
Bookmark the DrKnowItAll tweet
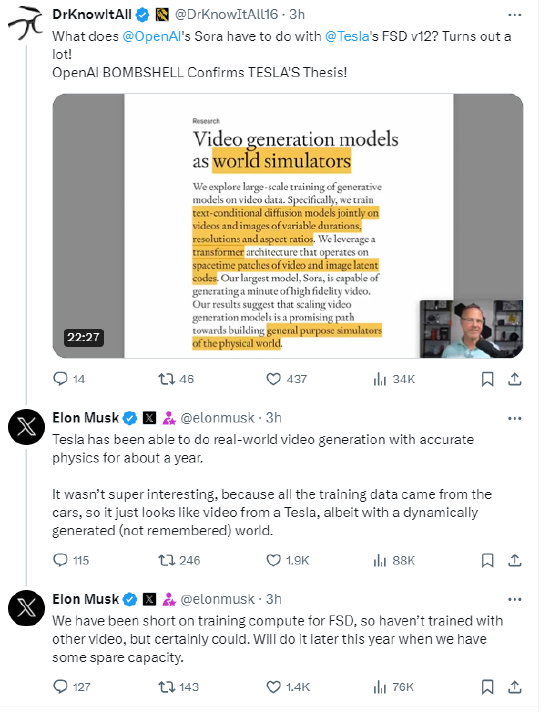(487, 379)
